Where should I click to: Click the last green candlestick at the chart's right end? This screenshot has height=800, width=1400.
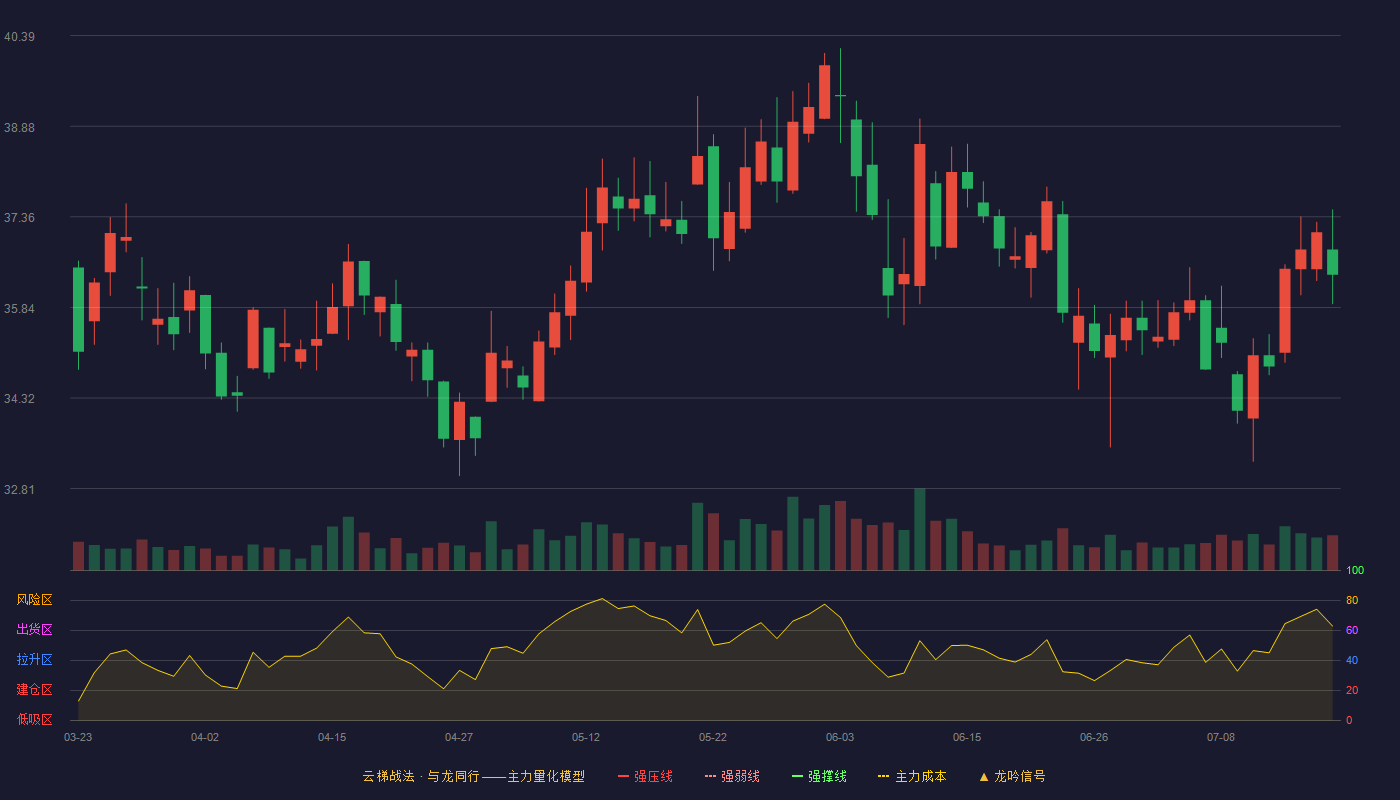1332,262
